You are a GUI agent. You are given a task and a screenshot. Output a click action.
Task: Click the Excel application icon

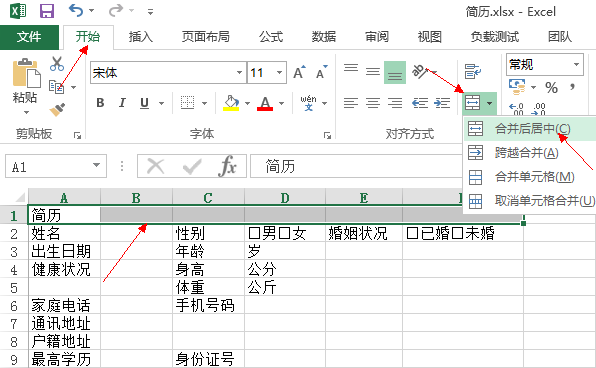coord(18,11)
